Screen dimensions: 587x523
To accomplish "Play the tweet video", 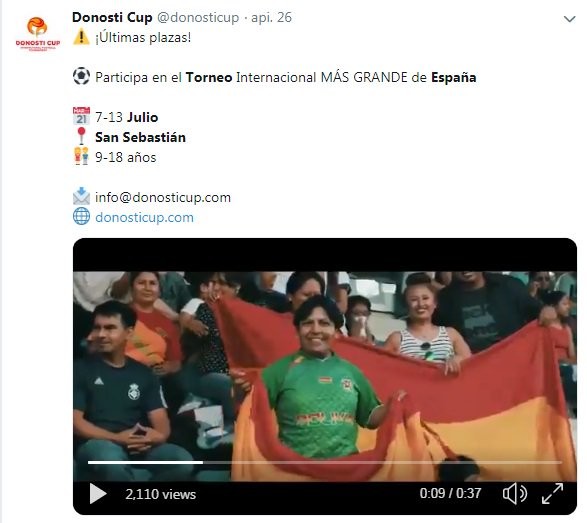I will pos(98,494).
